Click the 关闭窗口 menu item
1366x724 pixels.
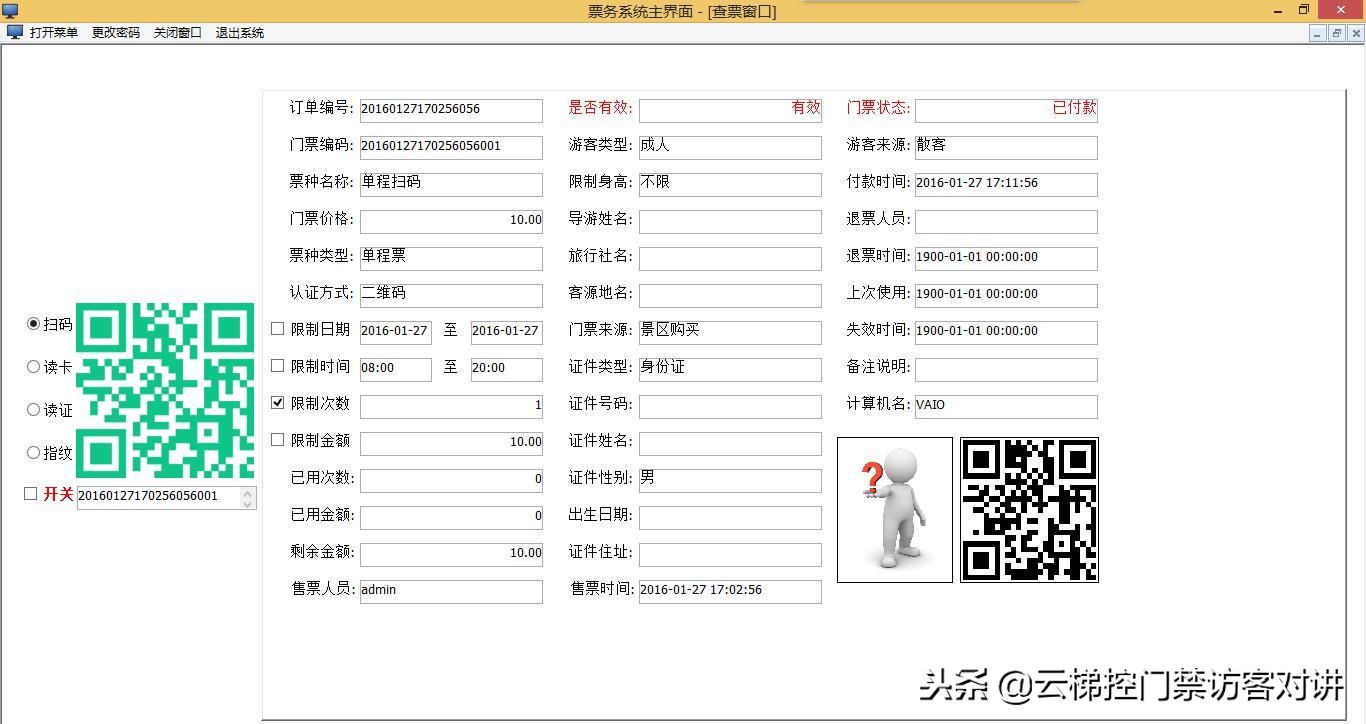[178, 32]
